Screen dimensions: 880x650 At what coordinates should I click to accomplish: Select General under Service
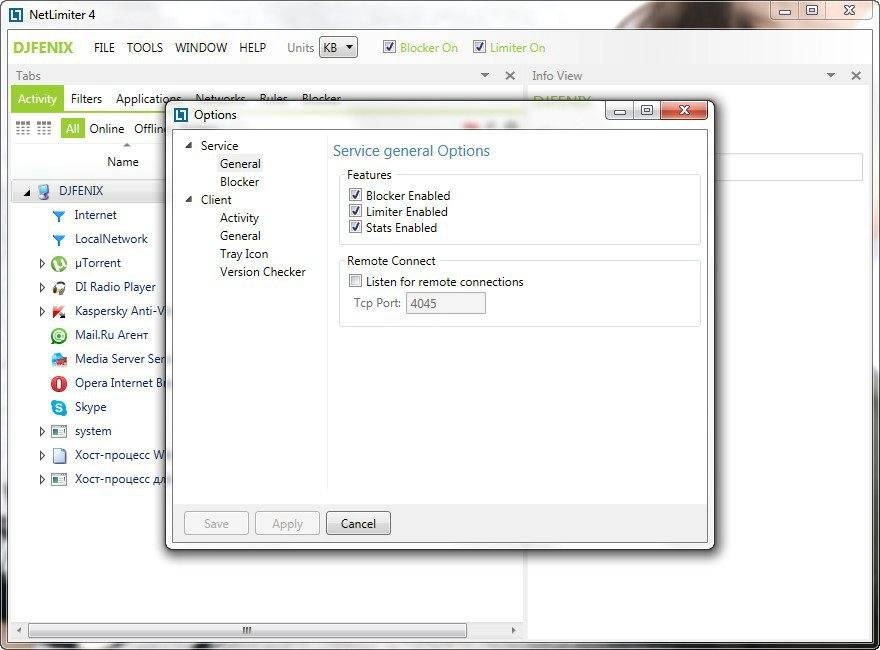point(240,164)
